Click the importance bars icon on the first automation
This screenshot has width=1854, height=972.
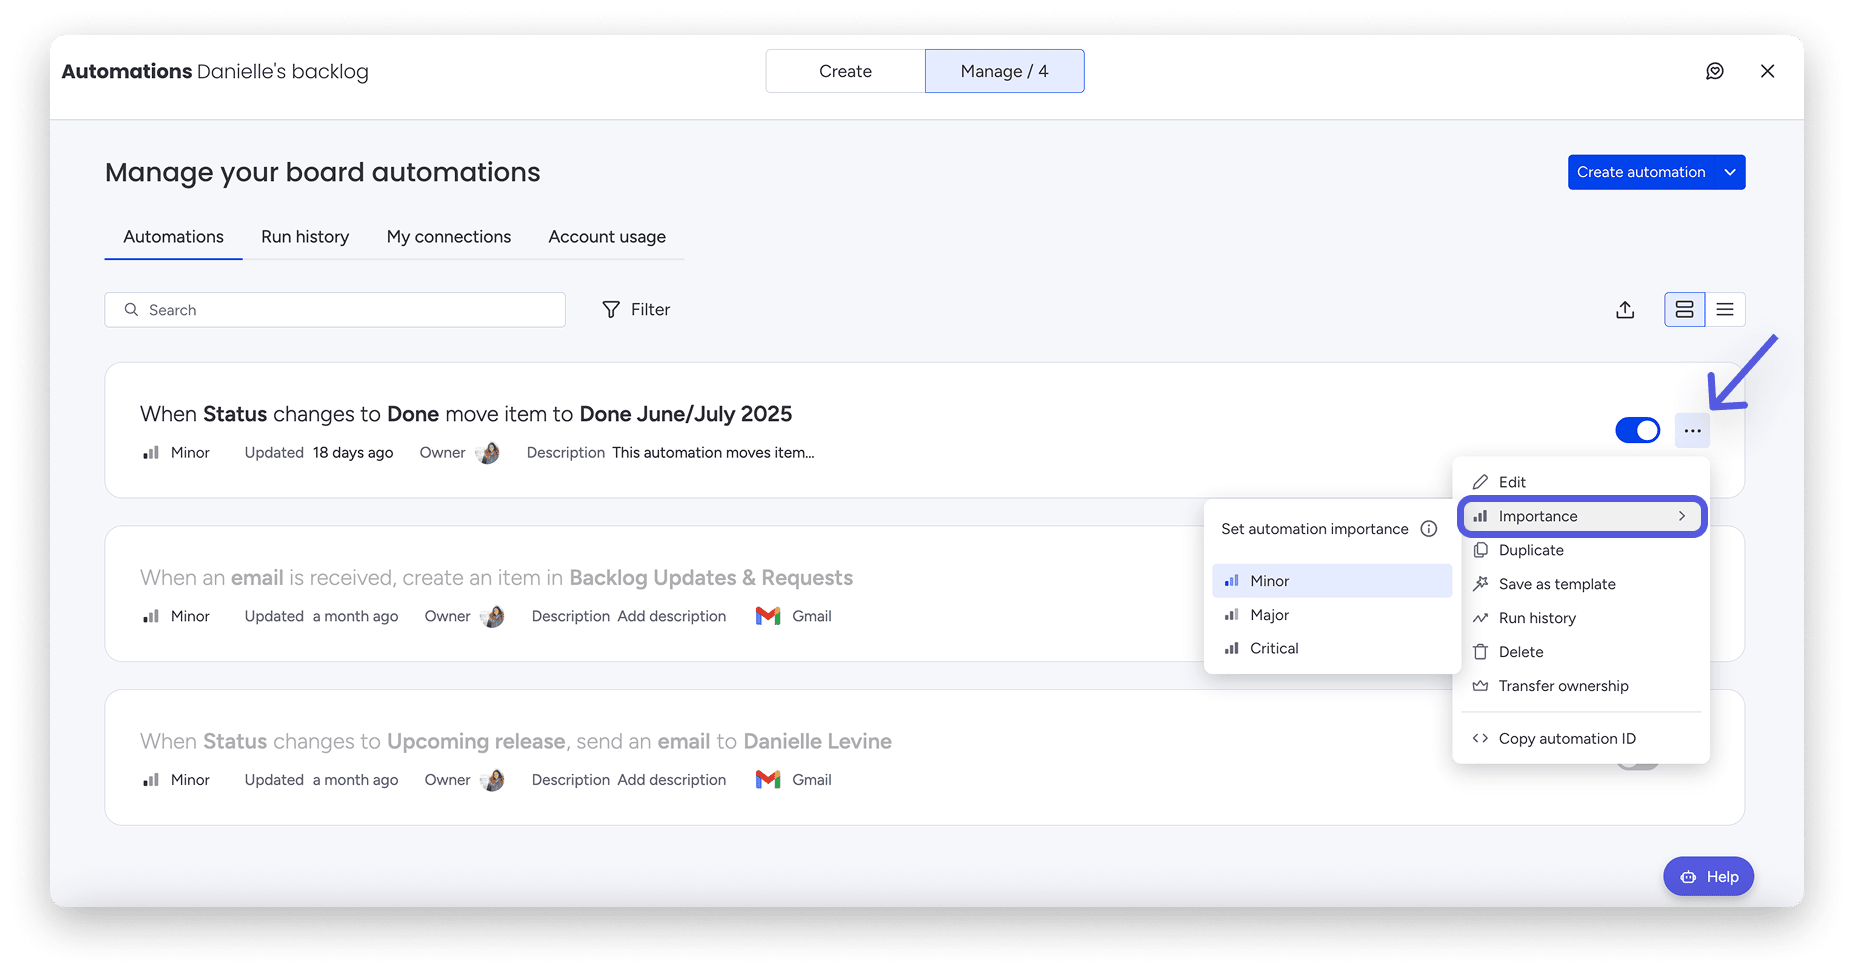(x=150, y=452)
